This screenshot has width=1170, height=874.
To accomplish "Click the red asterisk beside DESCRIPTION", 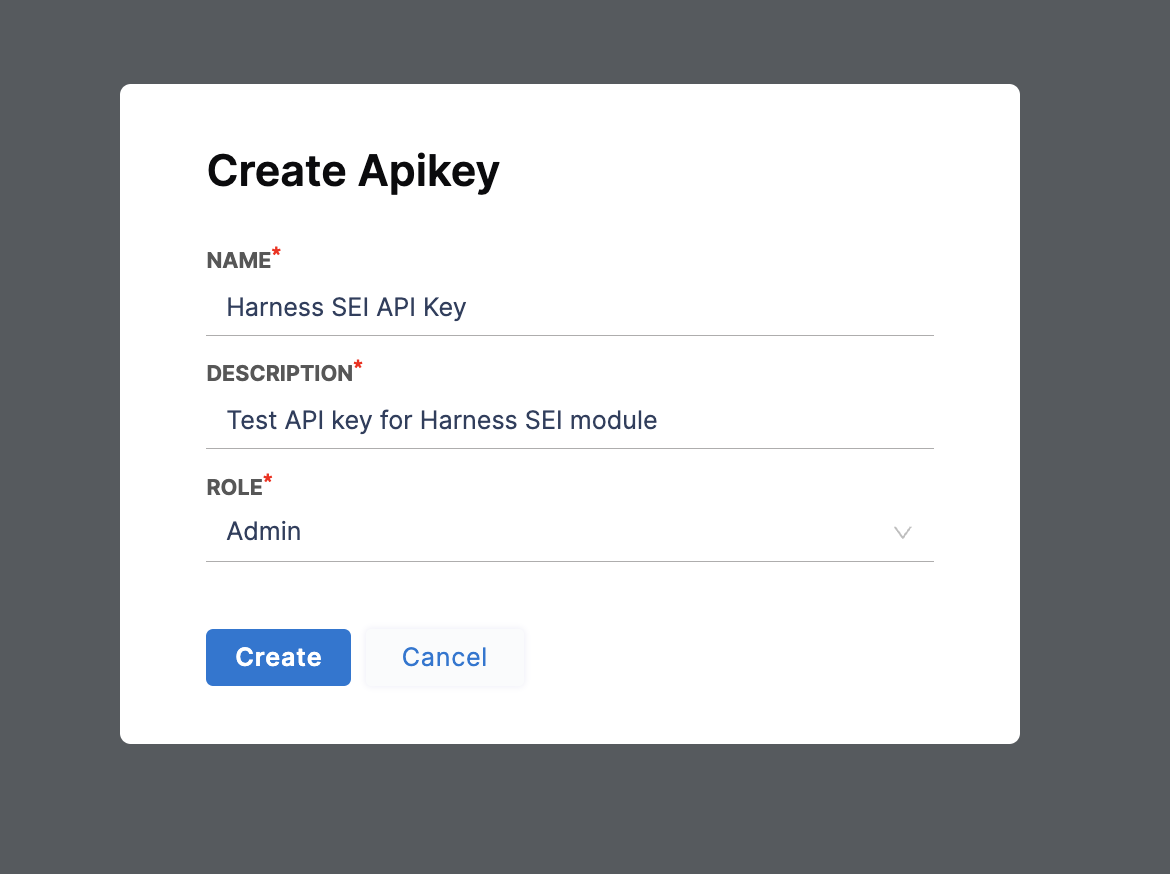I will click(358, 367).
